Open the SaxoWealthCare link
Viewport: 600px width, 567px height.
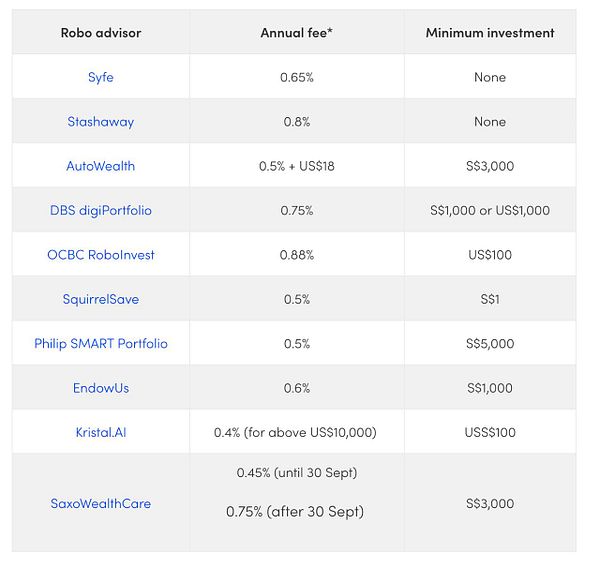pos(101,503)
